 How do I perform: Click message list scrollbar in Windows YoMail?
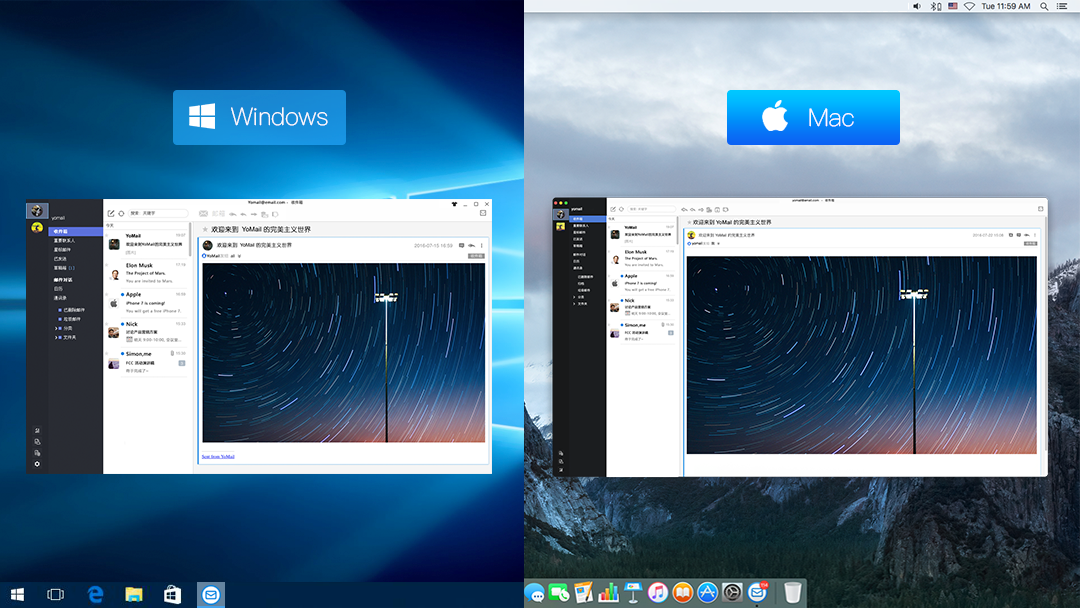tap(190, 241)
